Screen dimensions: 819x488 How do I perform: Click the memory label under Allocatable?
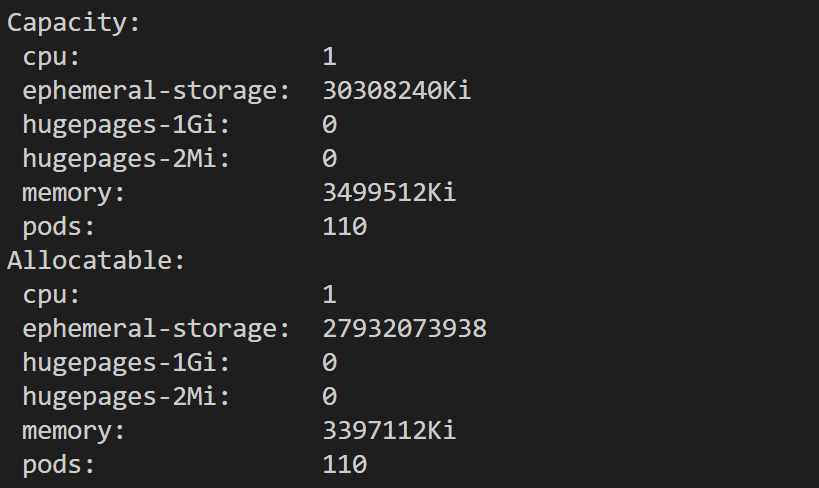(x=75, y=431)
